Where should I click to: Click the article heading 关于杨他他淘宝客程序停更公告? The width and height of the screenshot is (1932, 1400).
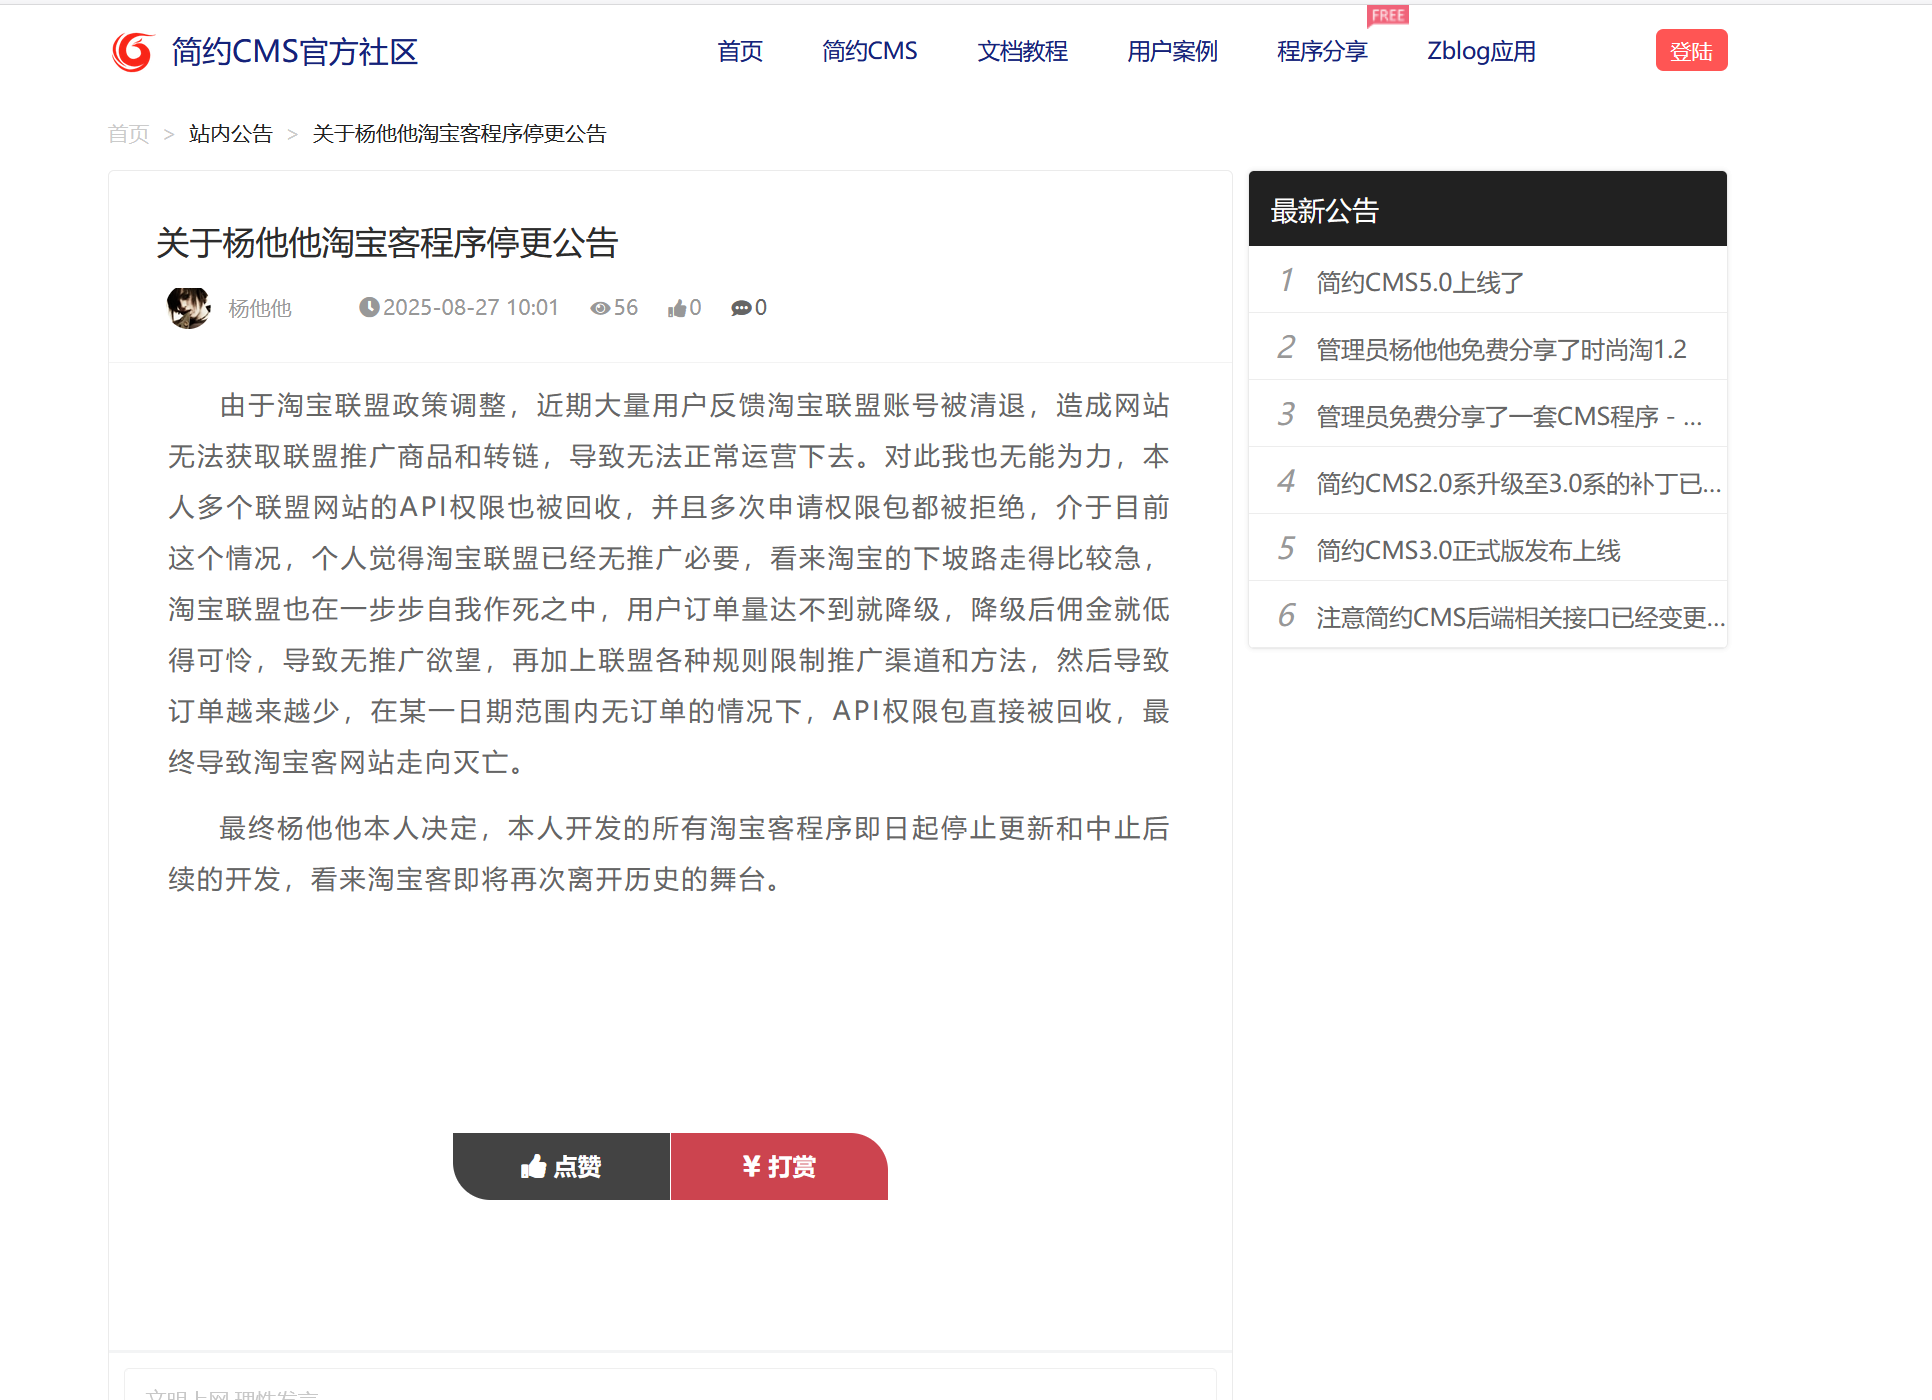tap(388, 242)
